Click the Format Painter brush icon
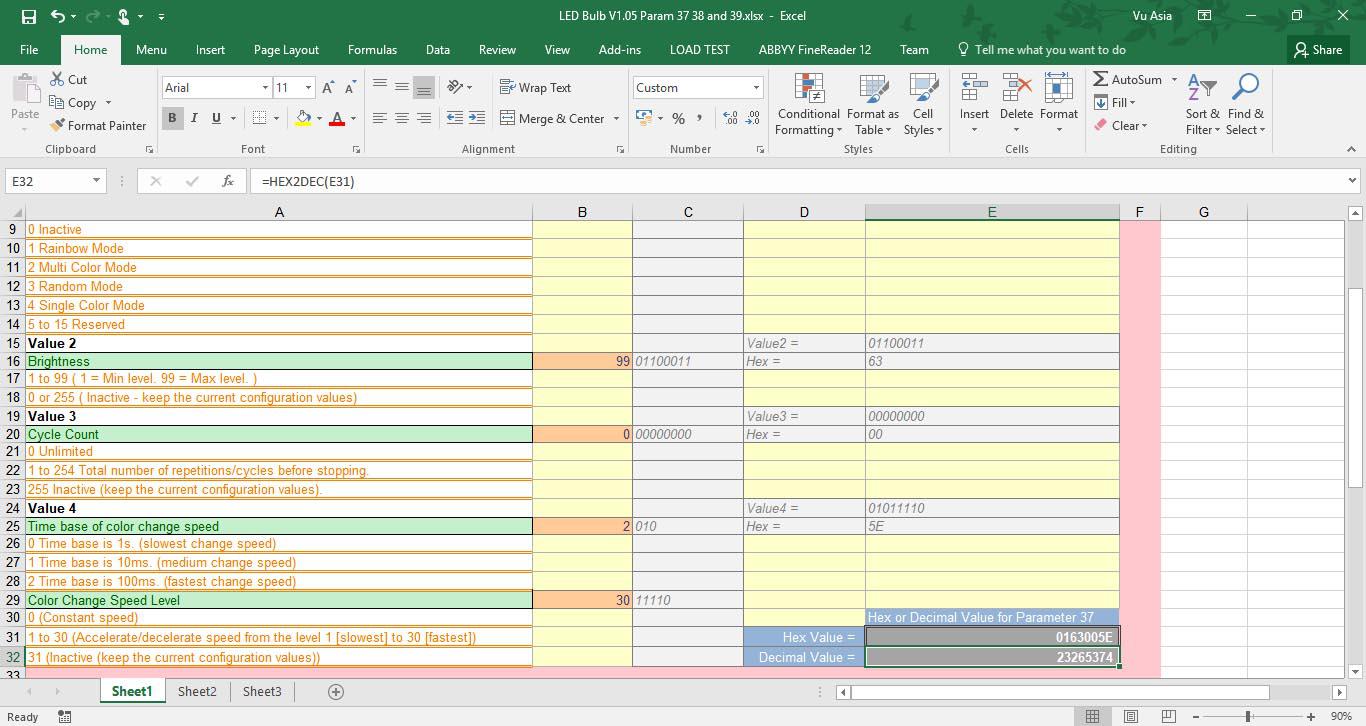Screen dimensions: 1366x726 57,126
